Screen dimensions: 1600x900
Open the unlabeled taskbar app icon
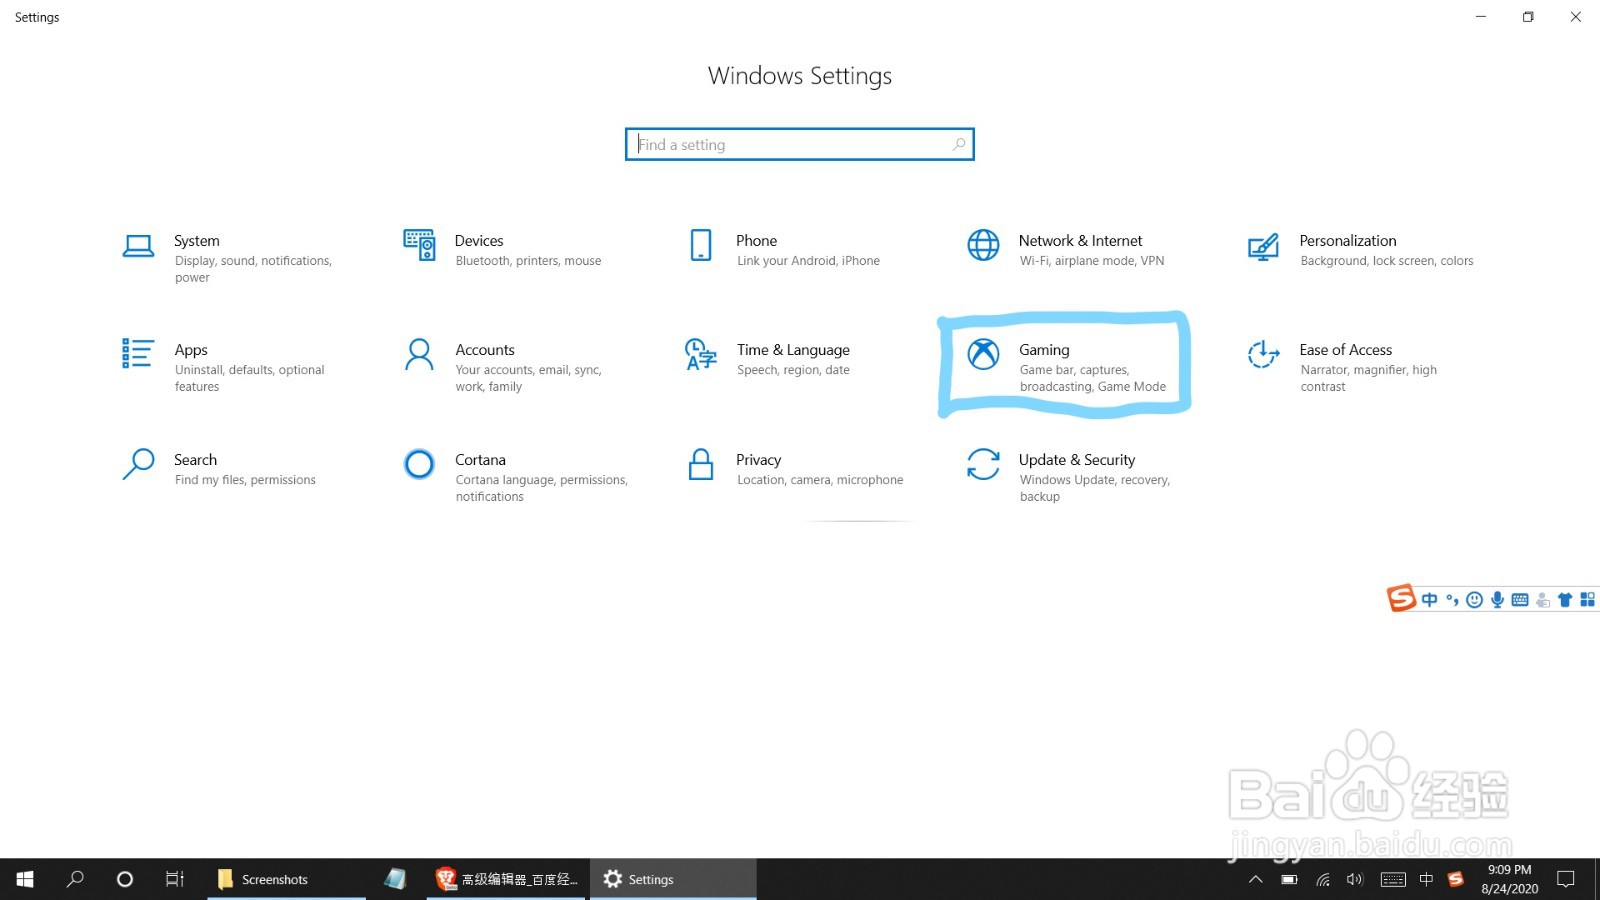[395, 879]
